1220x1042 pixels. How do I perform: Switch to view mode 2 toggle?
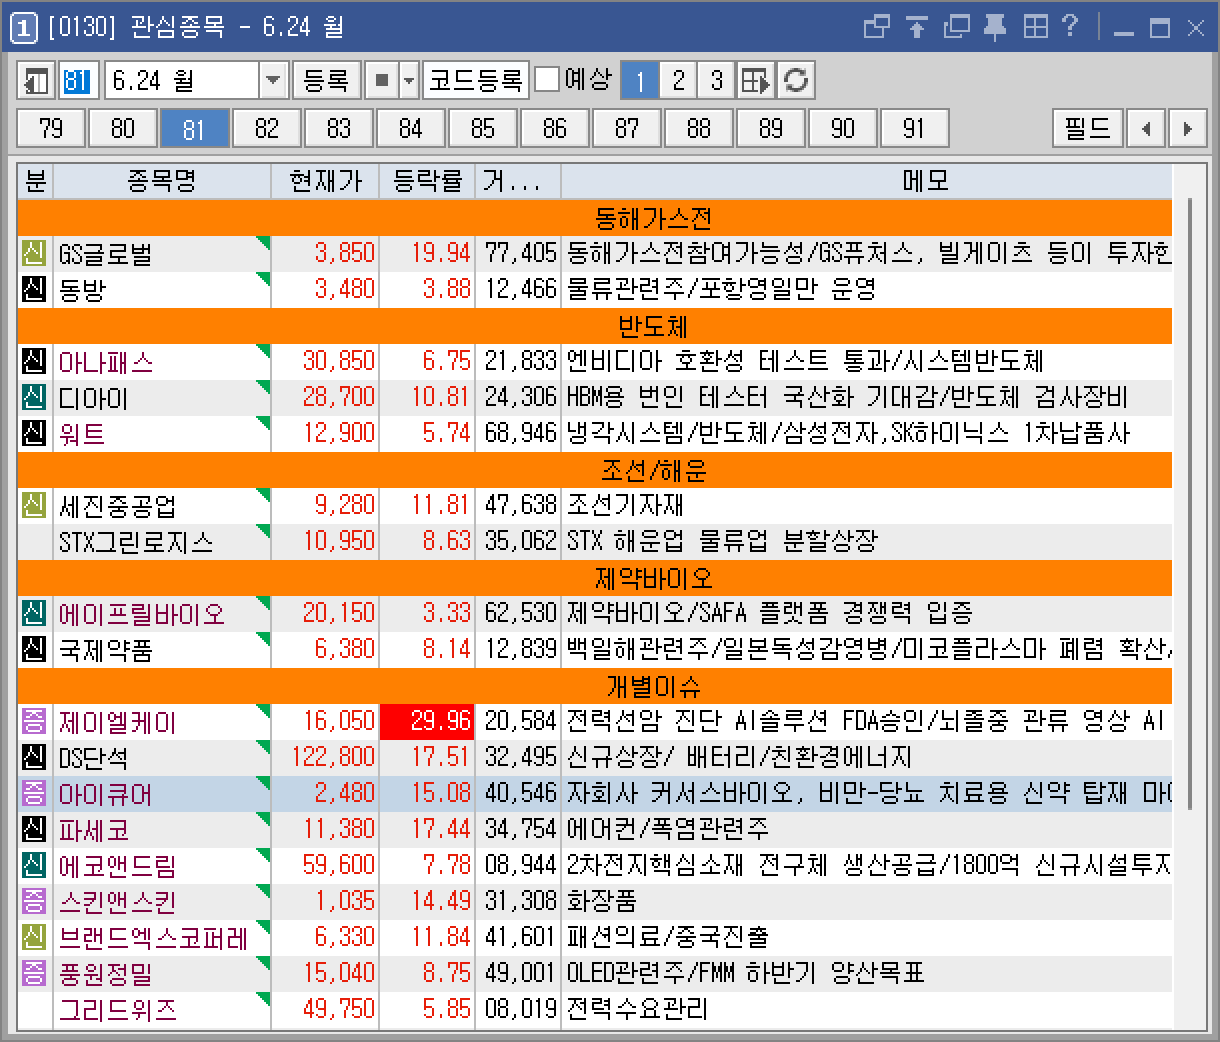[678, 80]
